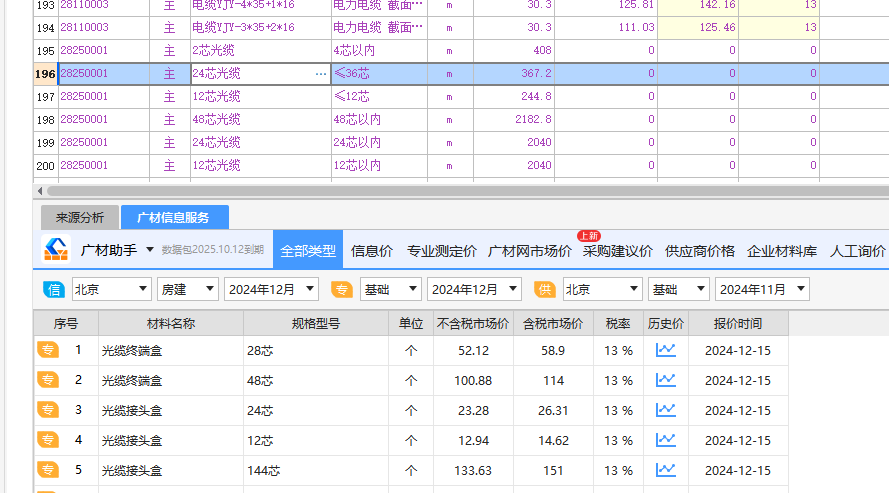Image resolution: width=889 pixels, height=493 pixels.
Task: Click the left arrow of horizontal scrollbar
Action: (40, 191)
